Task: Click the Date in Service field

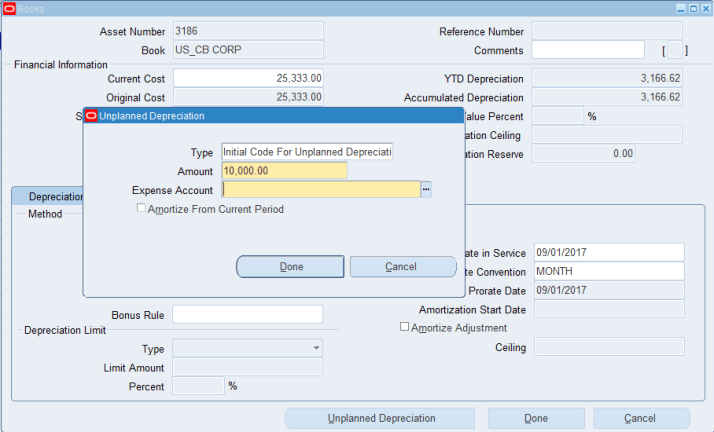Action: [x=608, y=253]
